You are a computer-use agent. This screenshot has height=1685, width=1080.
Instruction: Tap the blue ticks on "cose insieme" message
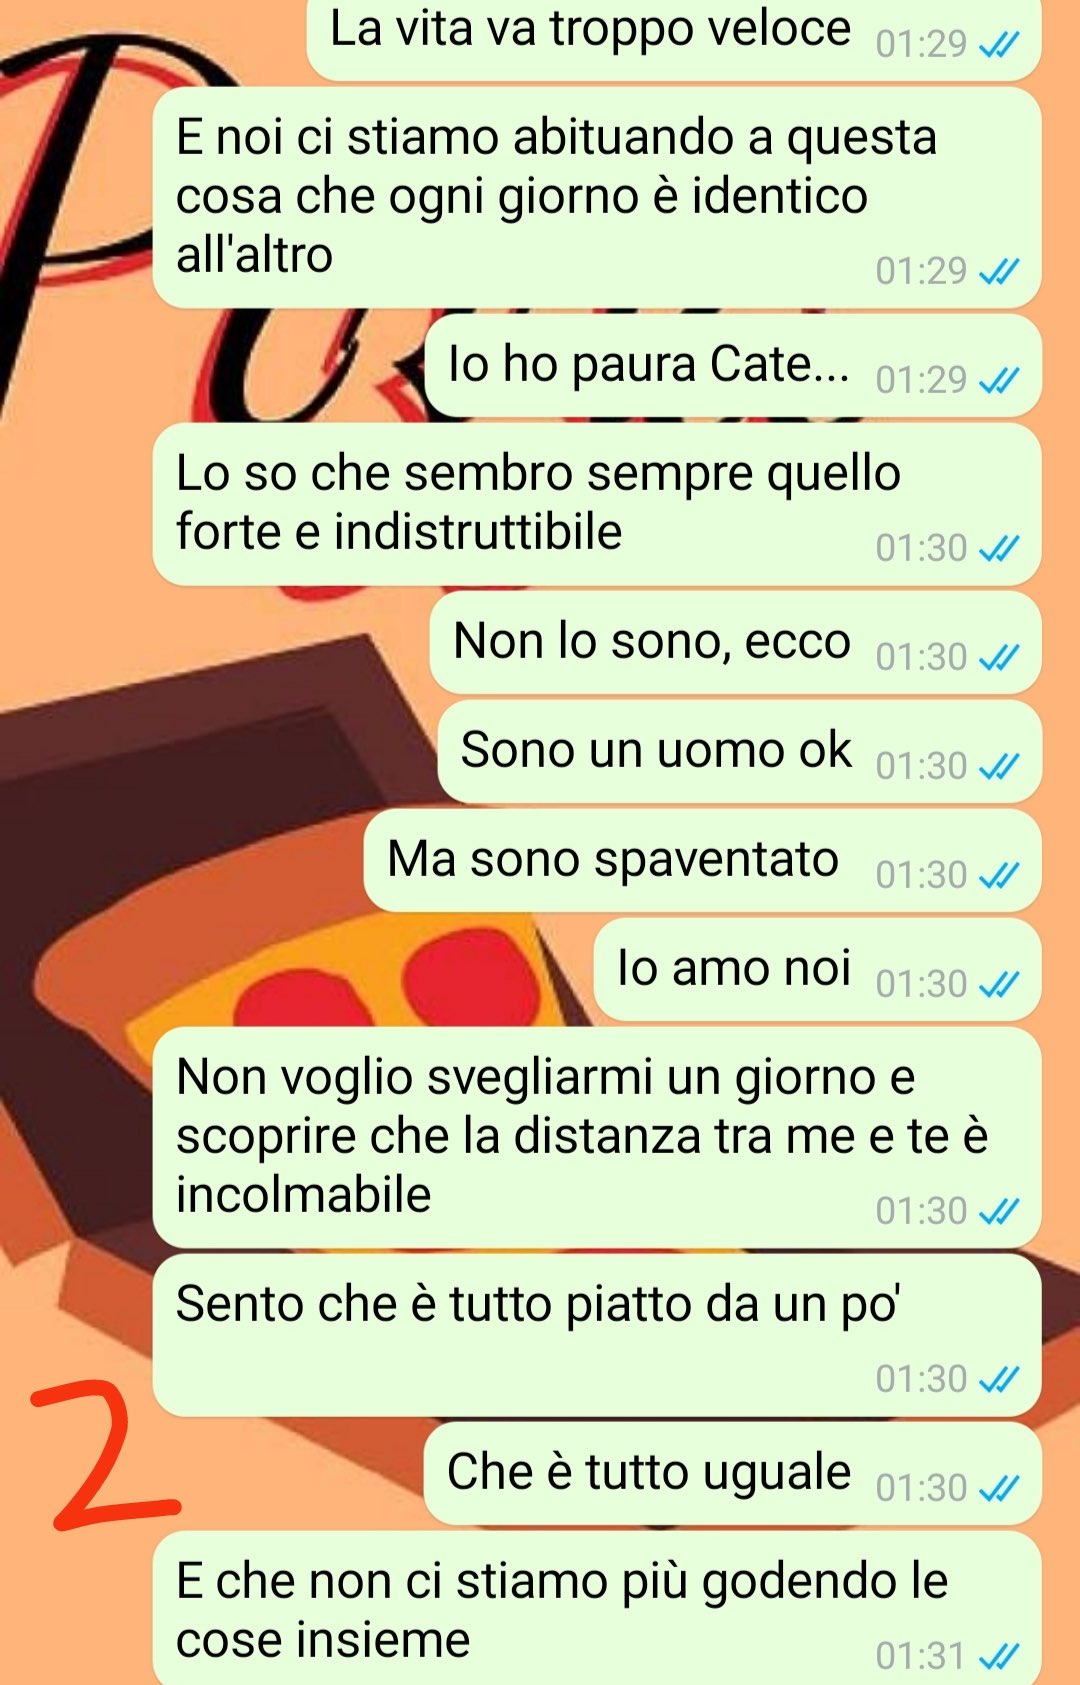(998, 1657)
